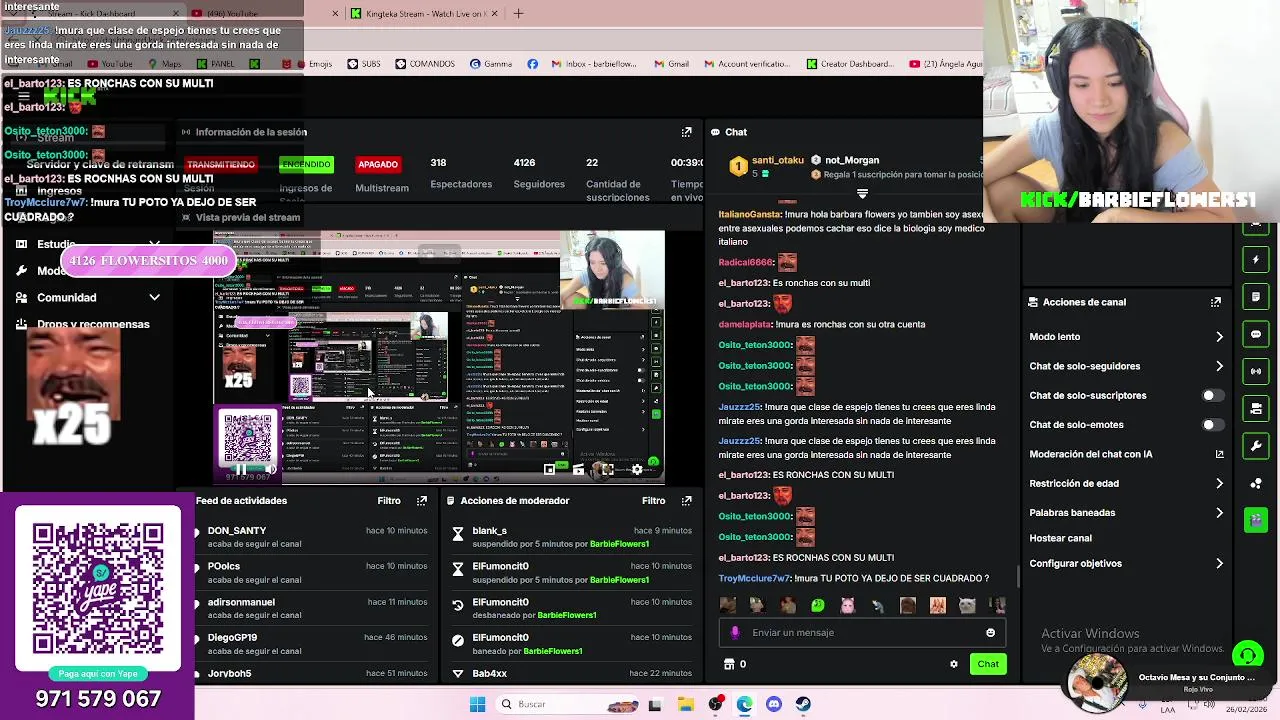This screenshot has width=1280, height=720.
Task: Open the green headset support button
Action: (1247, 656)
